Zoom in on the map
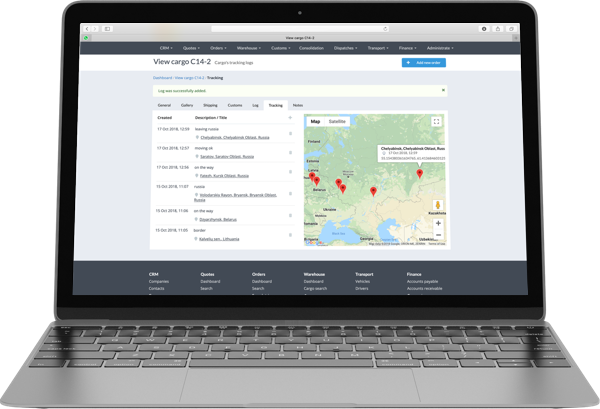Viewport: 600px width, 409px height. pos(439,223)
